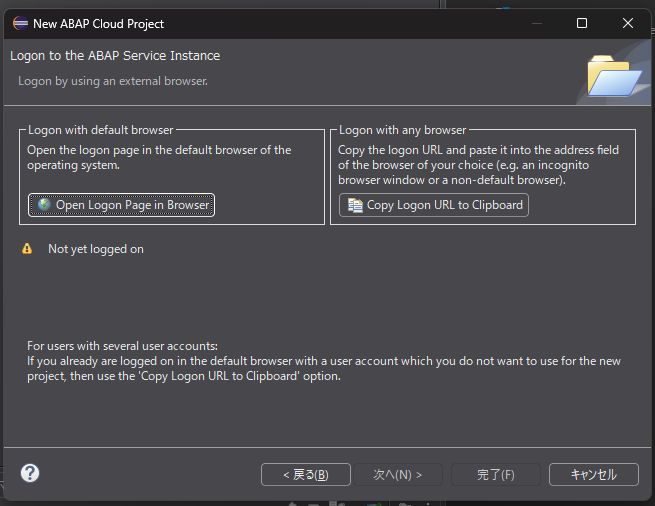655x506 pixels.
Task: Close the dialog with the X button
Action: click(x=628, y=23)
